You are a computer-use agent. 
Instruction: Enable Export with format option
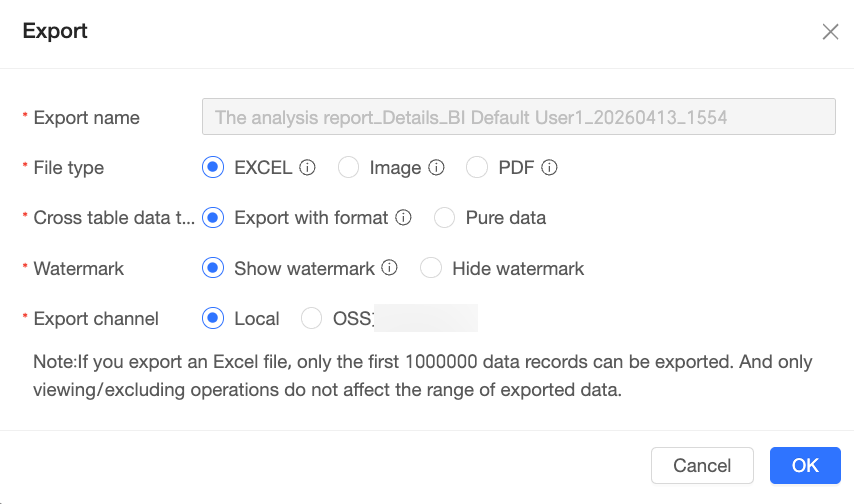(213, 217)
